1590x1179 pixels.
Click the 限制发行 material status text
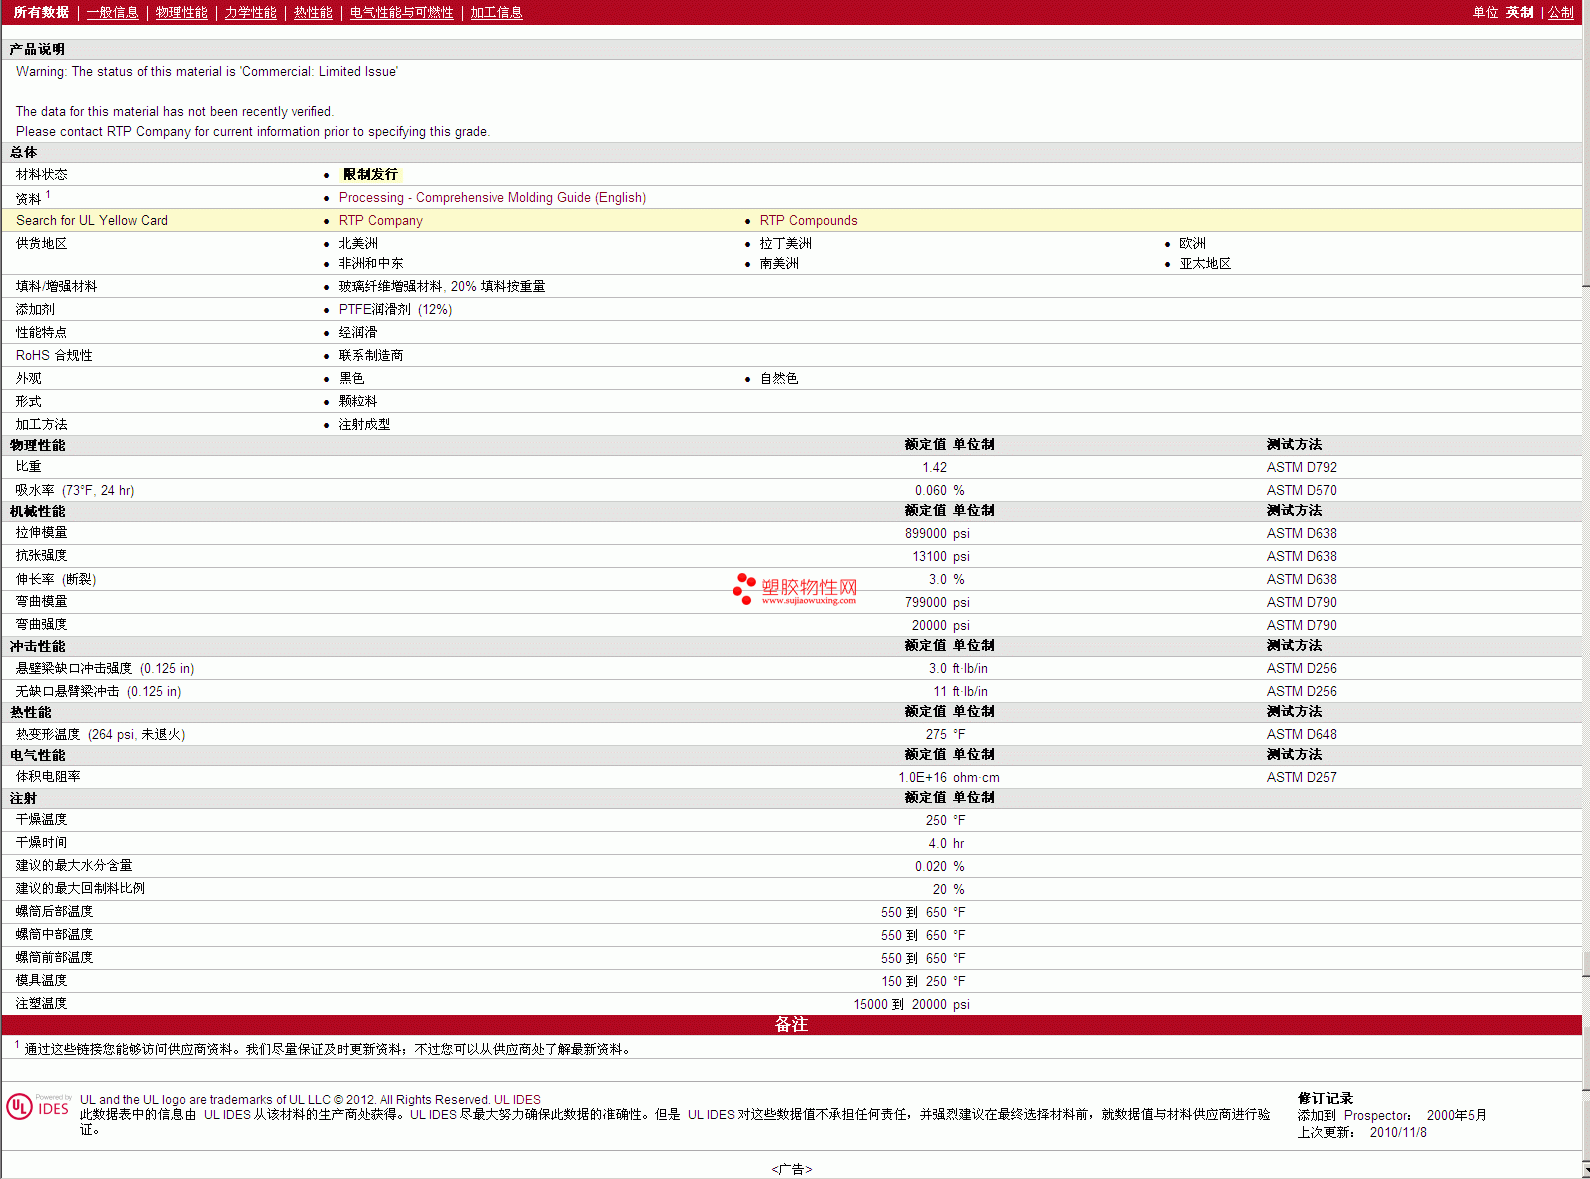click(x=370, y=175)
